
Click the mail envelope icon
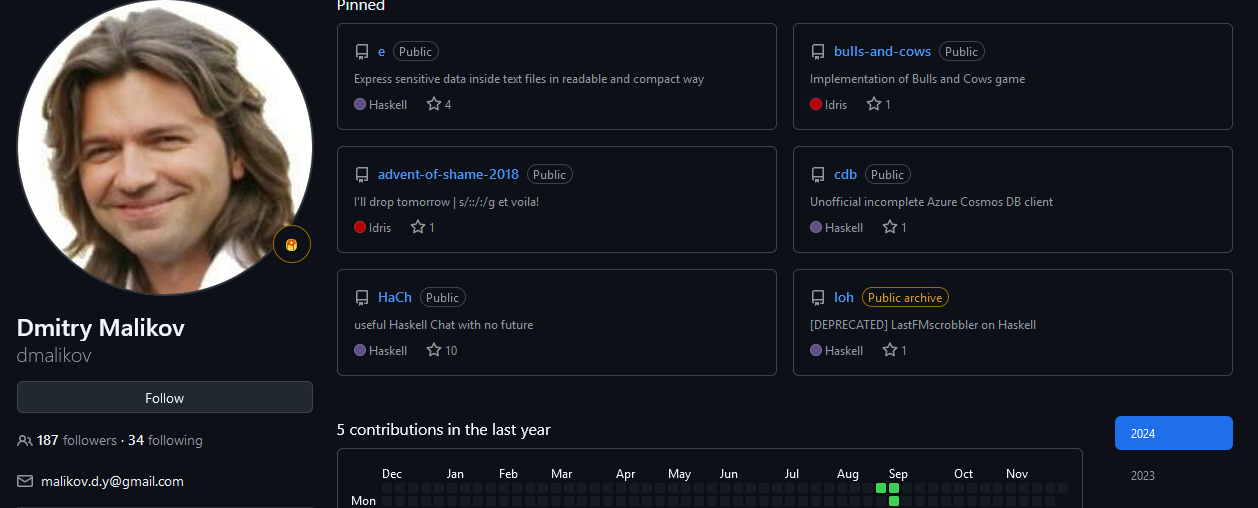tap(25, 481)
